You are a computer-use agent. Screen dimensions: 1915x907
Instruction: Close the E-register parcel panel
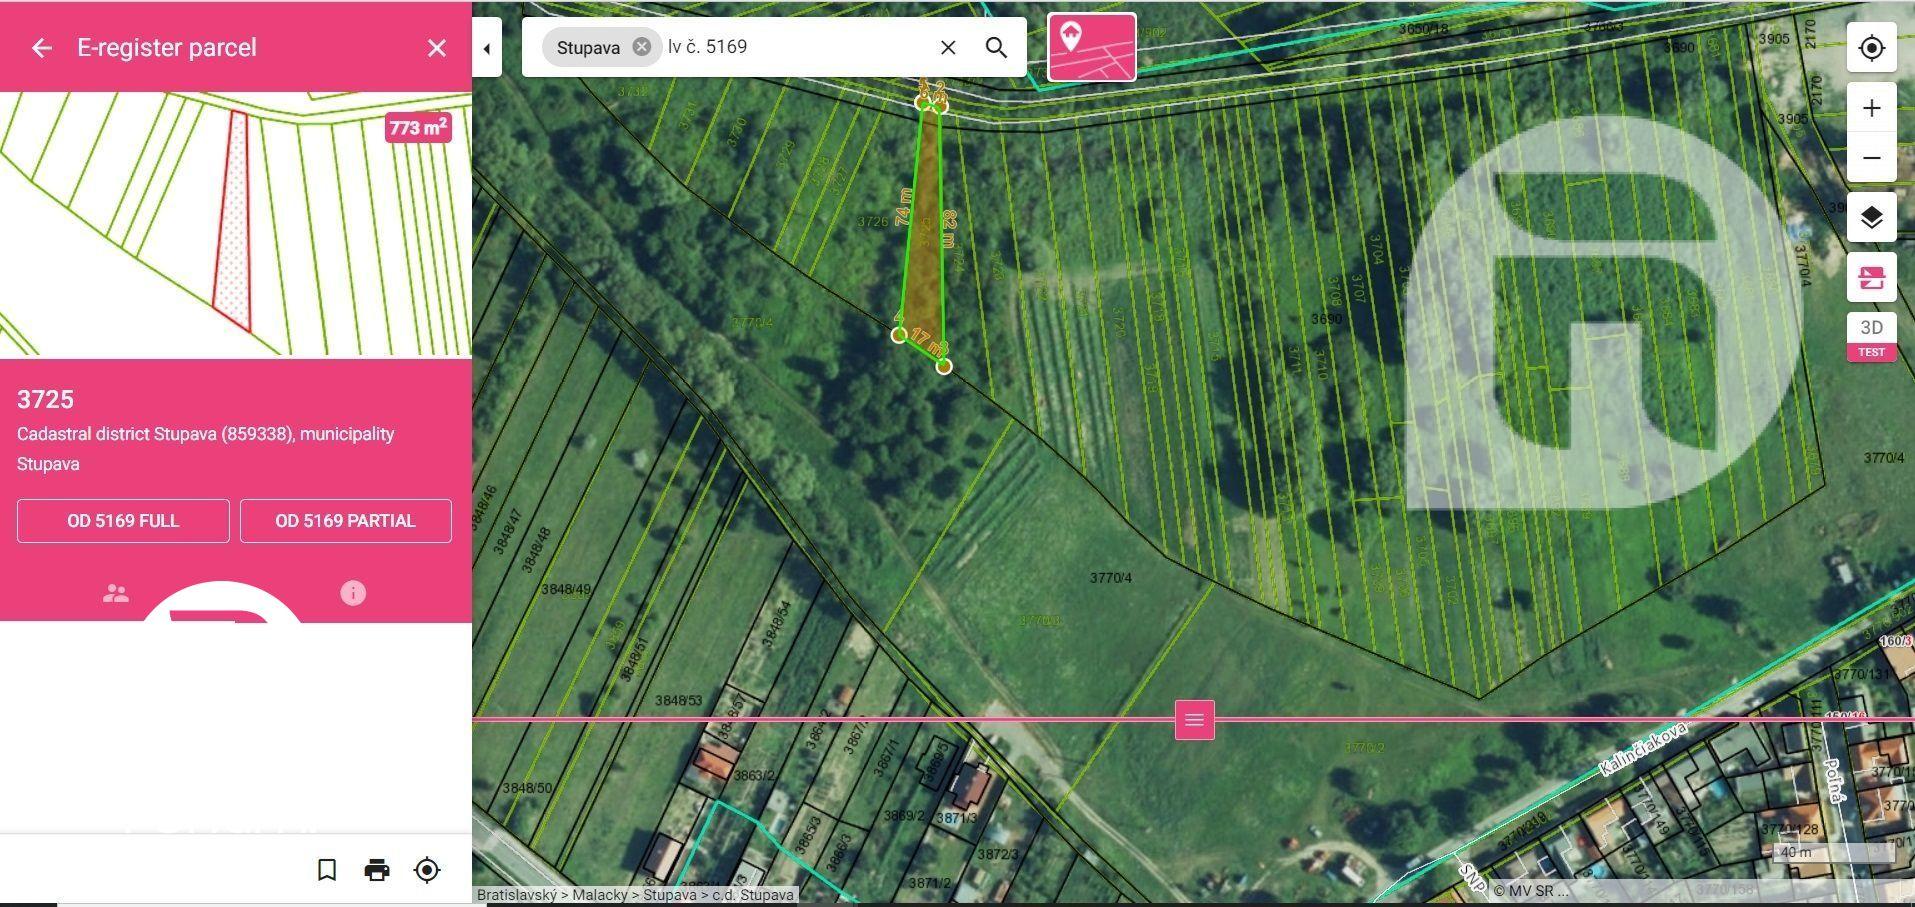coord(436,48)
